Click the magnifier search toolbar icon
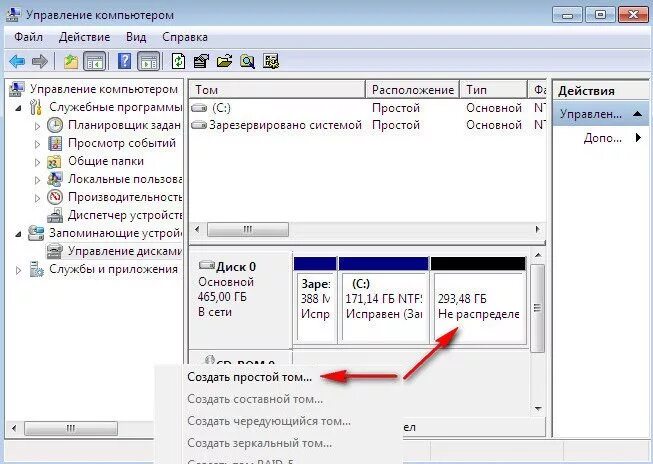Image resolution: width=653 pixels, height=464 pixels. point(247,62)
